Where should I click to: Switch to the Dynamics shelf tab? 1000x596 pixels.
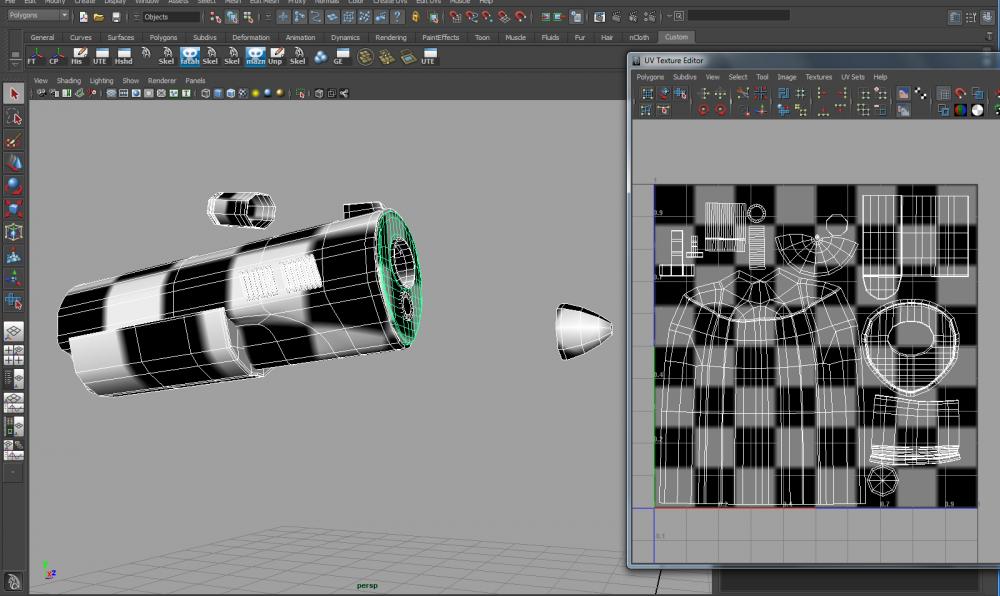(345, 38)
